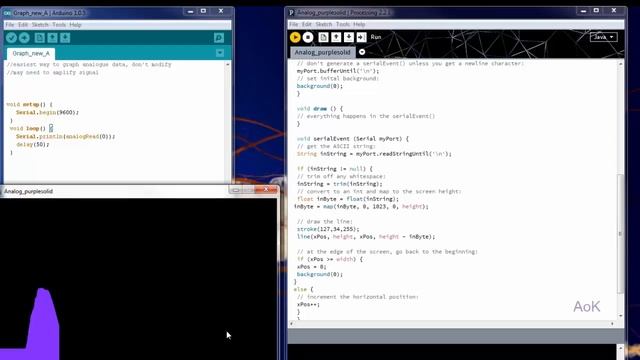
Task: Click scroll-up arrow in Arduino editor
Action: click(227, 64)
